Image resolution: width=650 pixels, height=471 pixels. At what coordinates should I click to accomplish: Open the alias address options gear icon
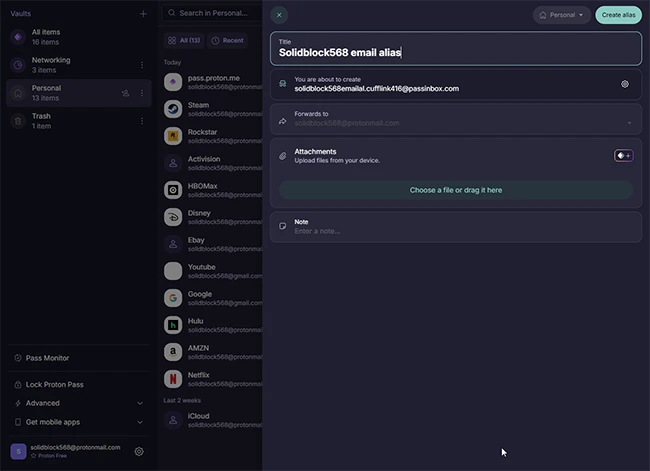pos(625,84)
